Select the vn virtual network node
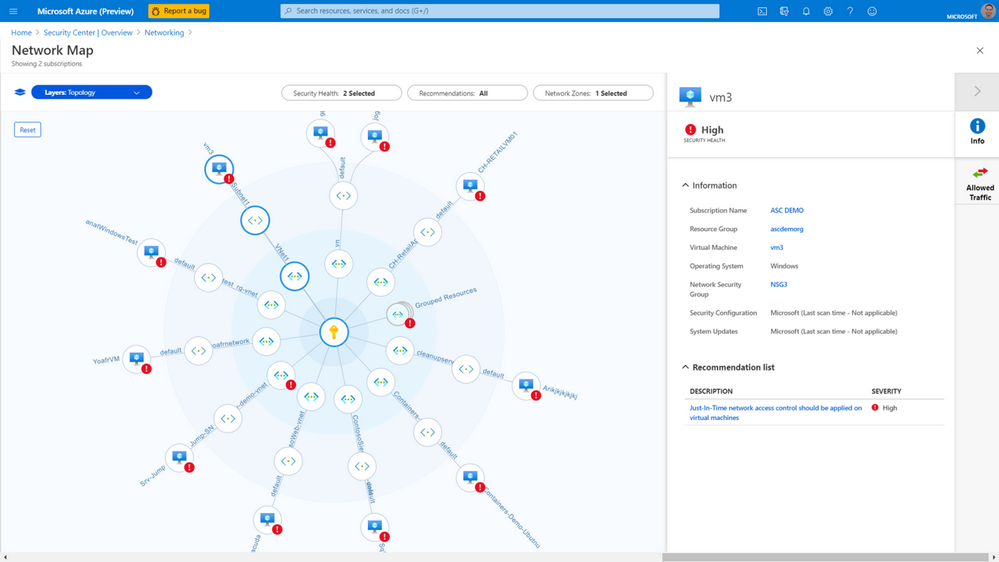This screenshot has width=999, height=562. tap(339, 264)
